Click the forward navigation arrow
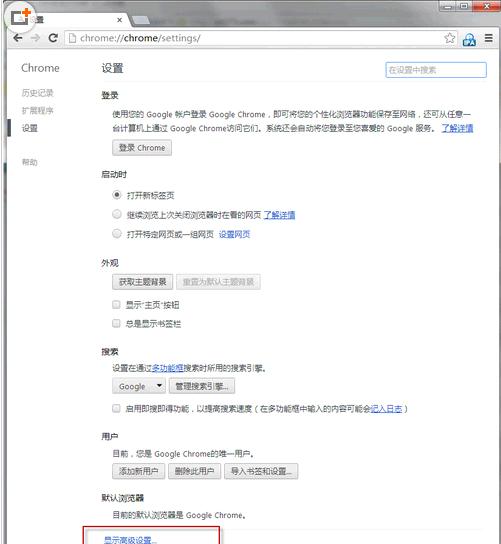This screenshot has width=501, height=544. coord(35,37)
